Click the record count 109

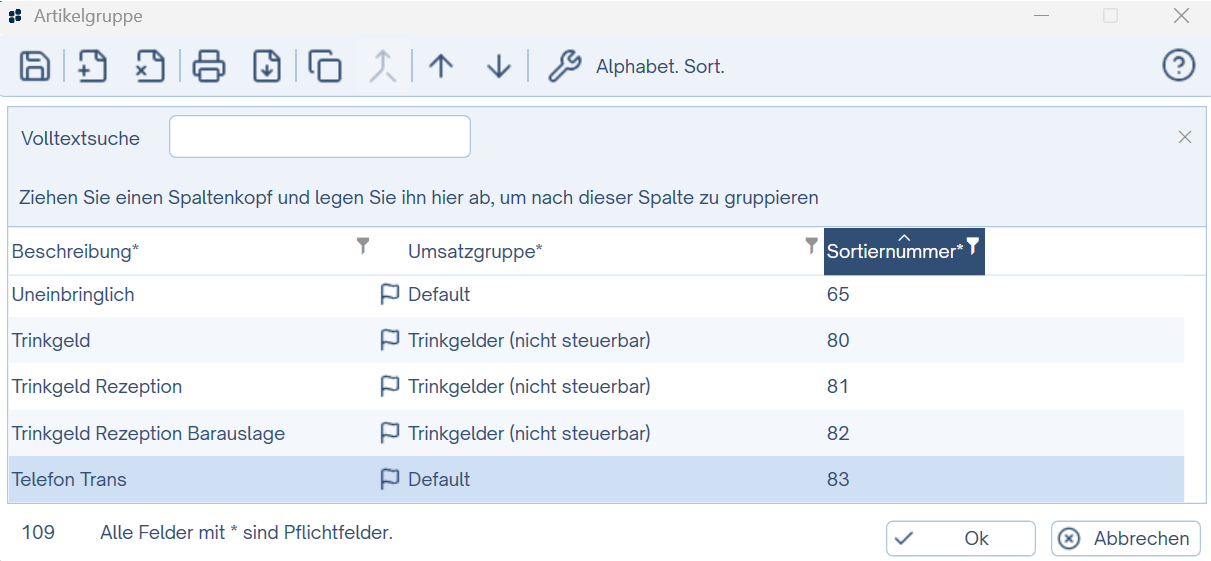pos(38,533)
